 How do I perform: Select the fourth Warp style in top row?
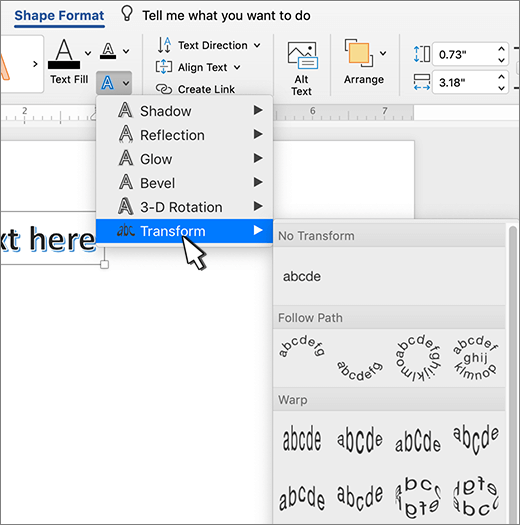[x=476, y=439]
